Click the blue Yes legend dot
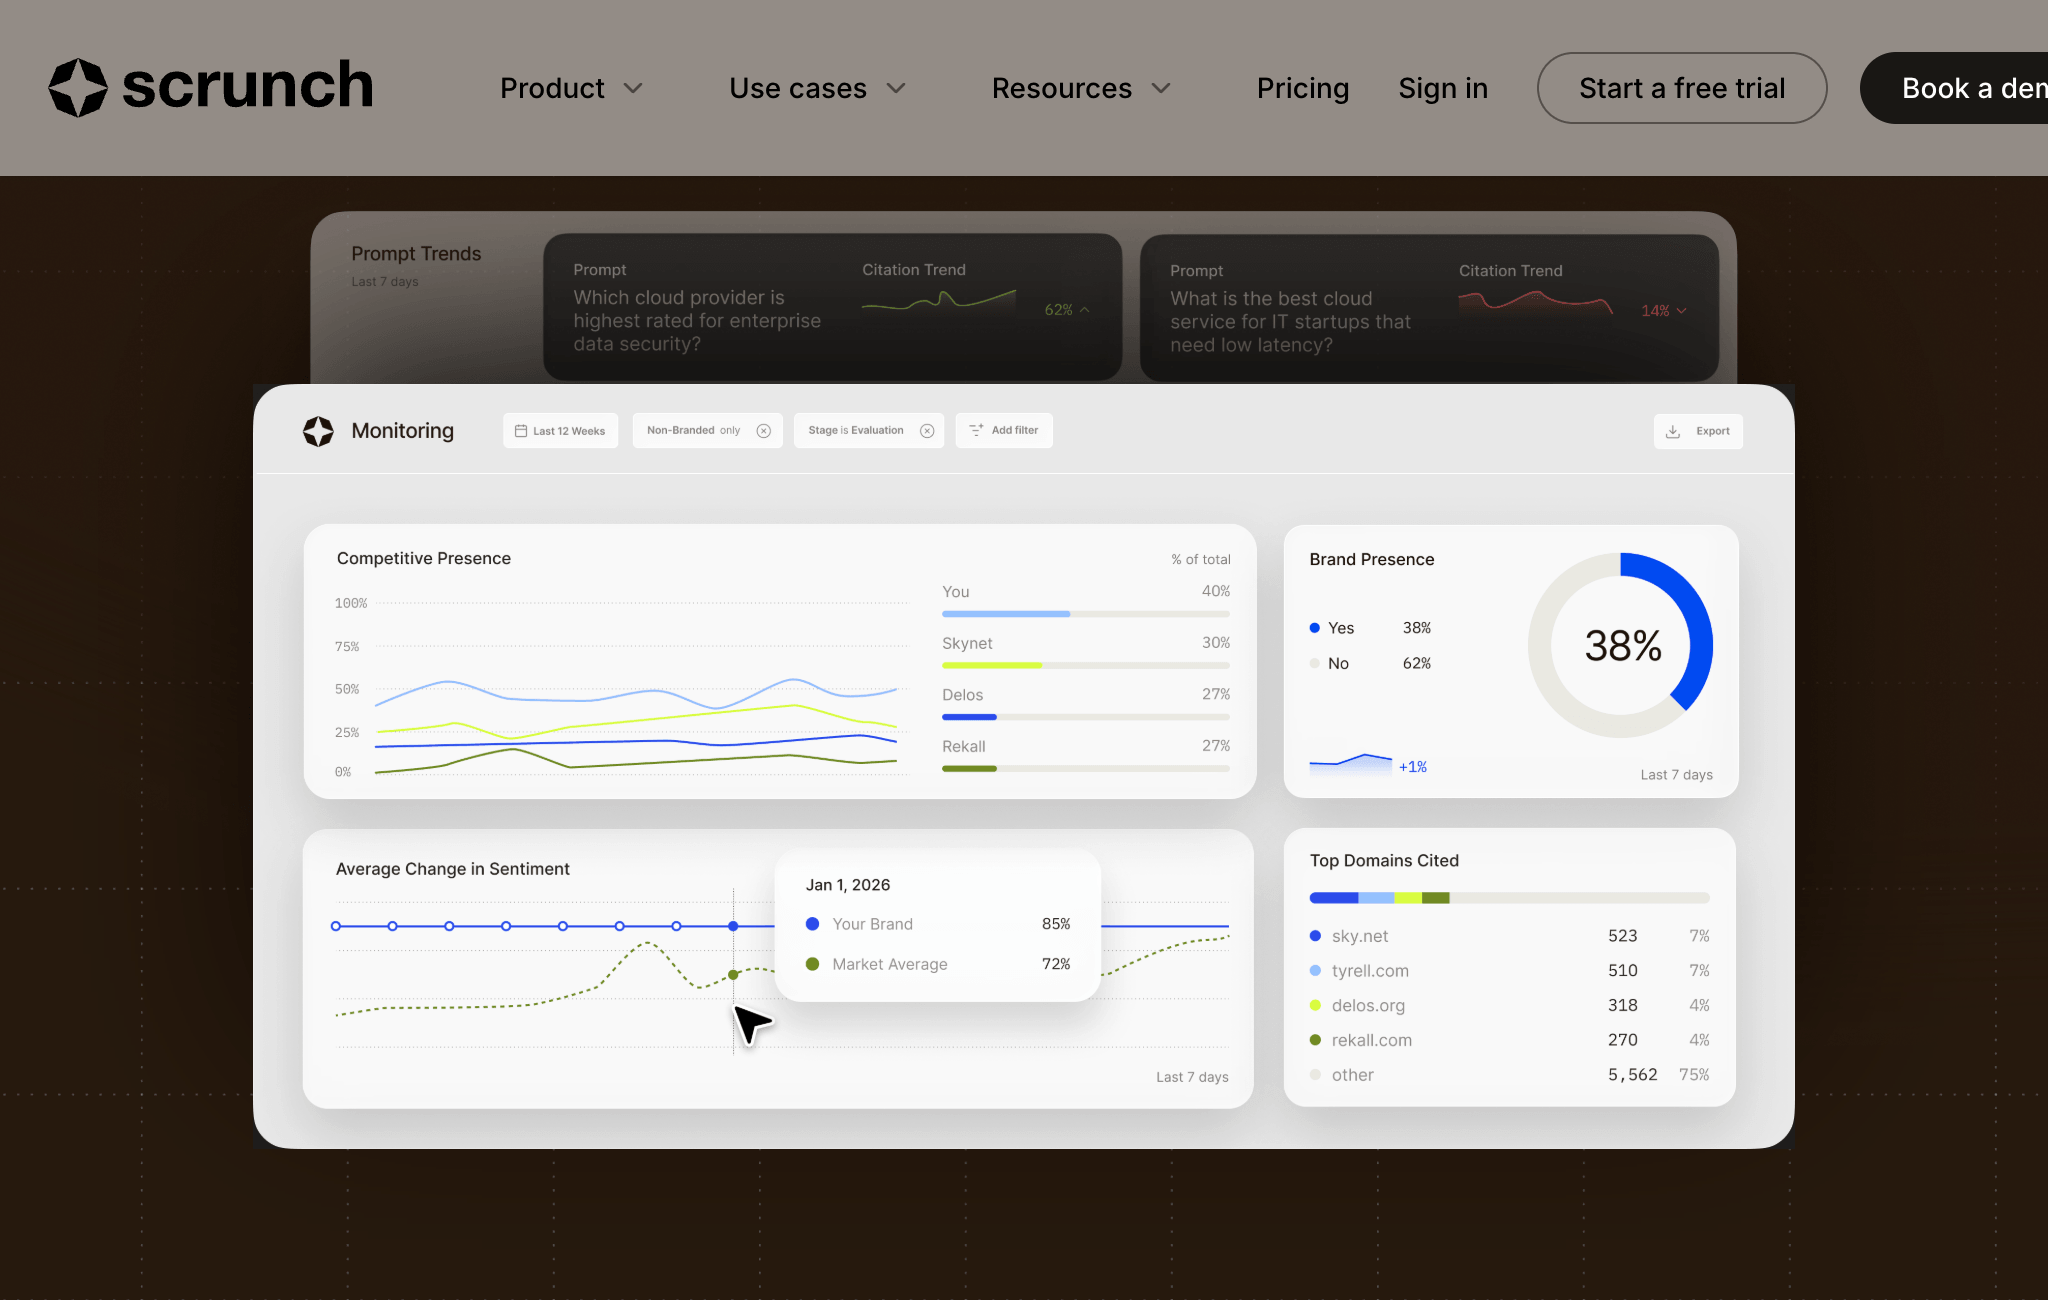2048x1300 pixels. pyautogui.click(x=1315, y=628)
